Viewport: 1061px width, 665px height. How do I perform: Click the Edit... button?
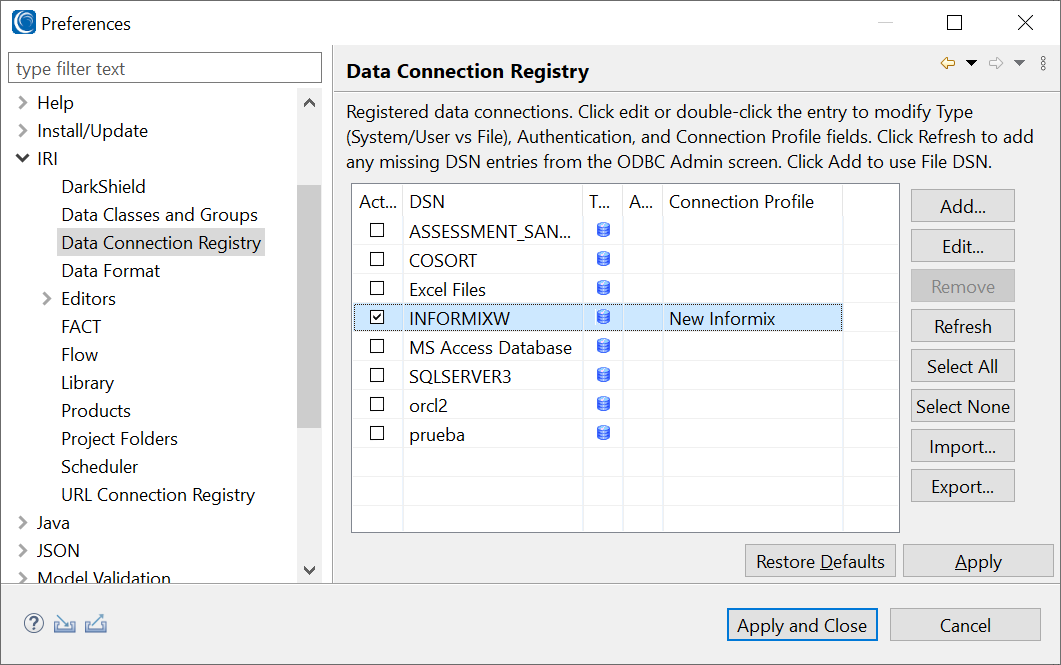[x=963, y=246]
